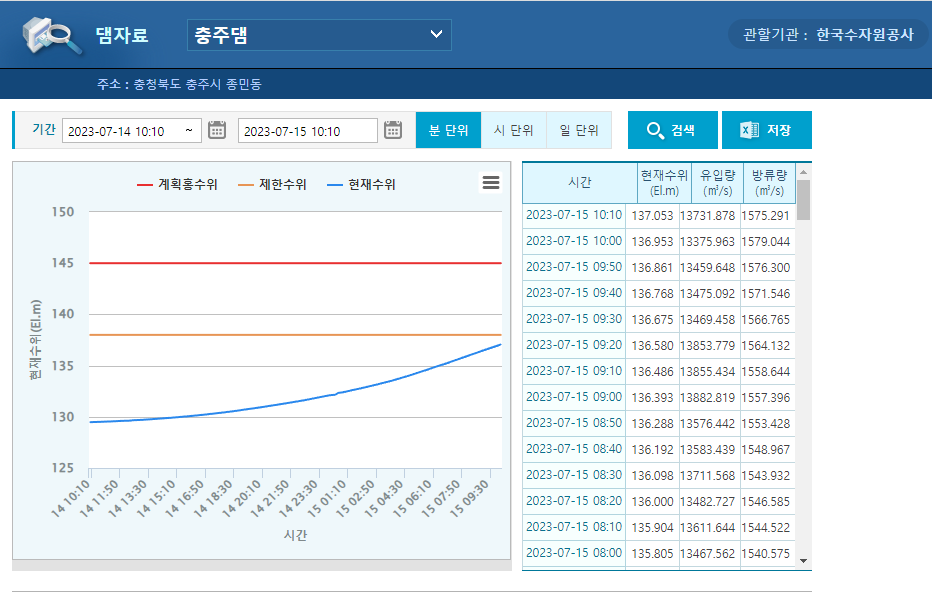Screen dimensions: 932x611
Task: Click the 시간 column header
Action: 580,182
